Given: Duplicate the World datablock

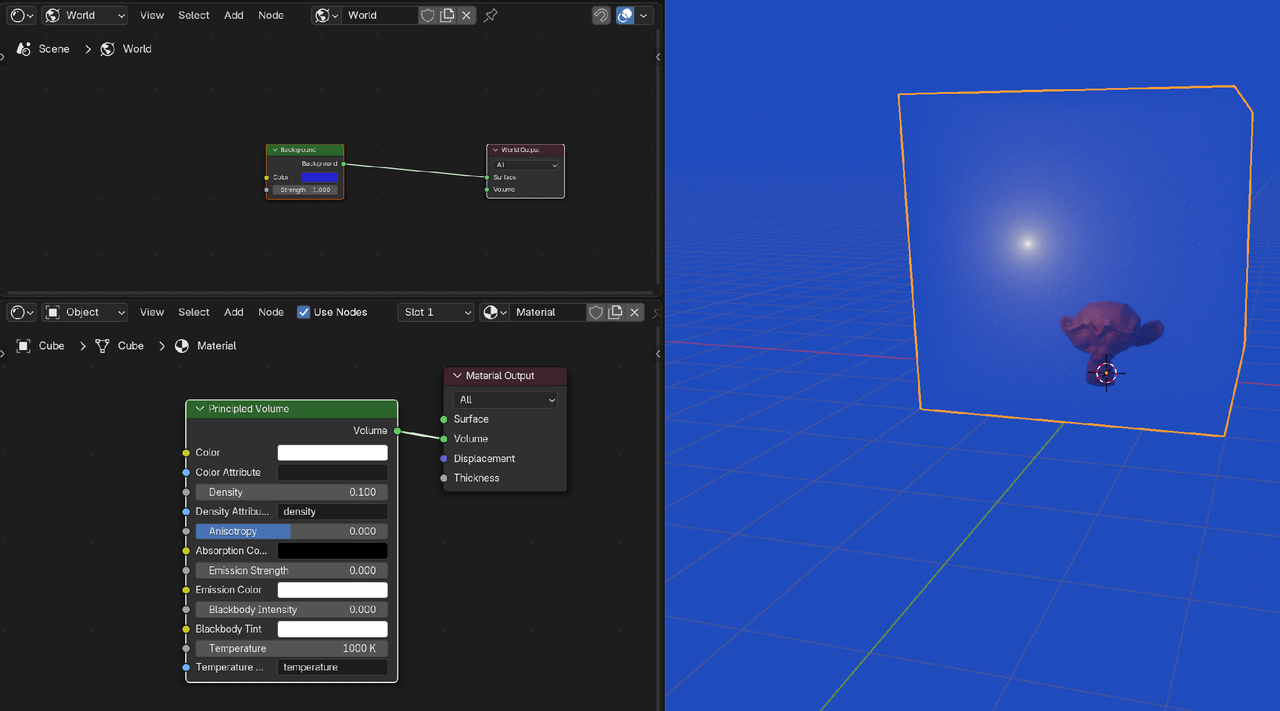Looking at the screenshot, I should [447, 15].
